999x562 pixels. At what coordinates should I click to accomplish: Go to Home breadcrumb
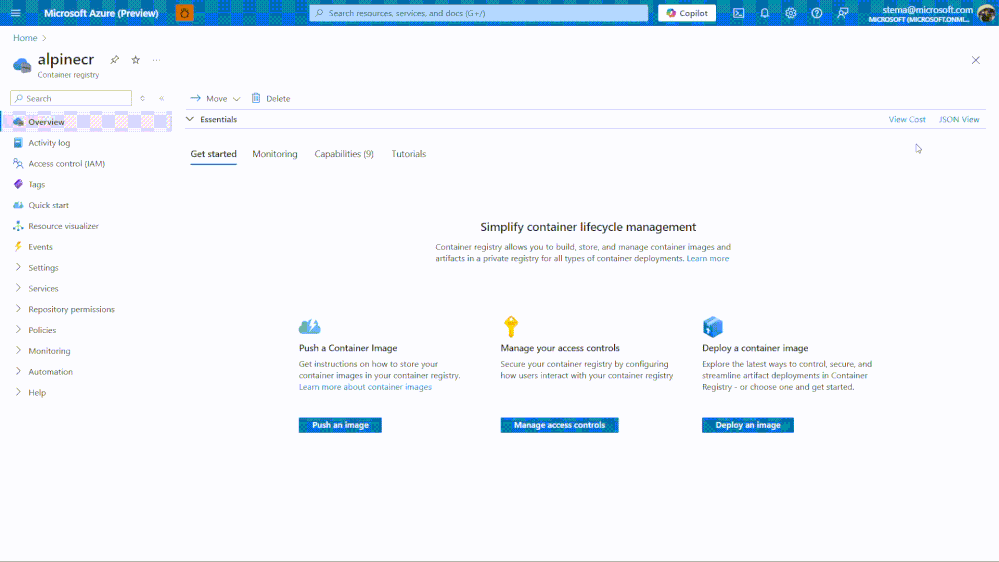tap(25, 38)
